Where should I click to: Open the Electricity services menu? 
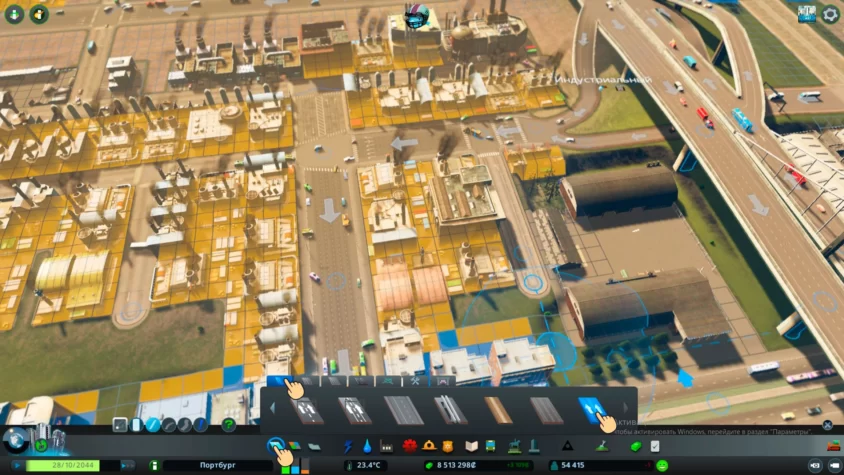[348, 446]
